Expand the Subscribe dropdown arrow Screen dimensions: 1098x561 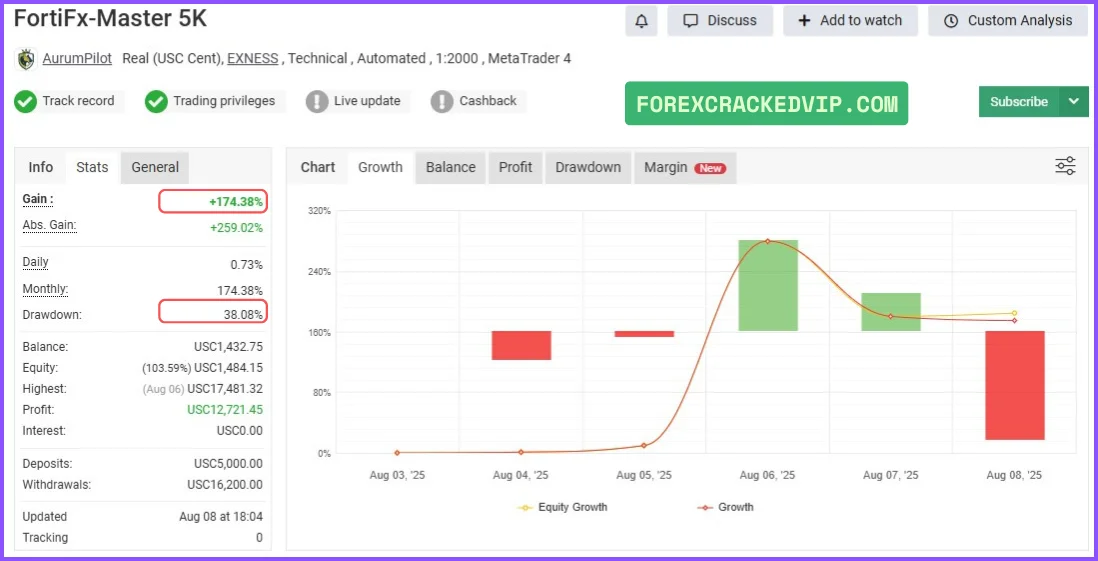click(1074, 101)
